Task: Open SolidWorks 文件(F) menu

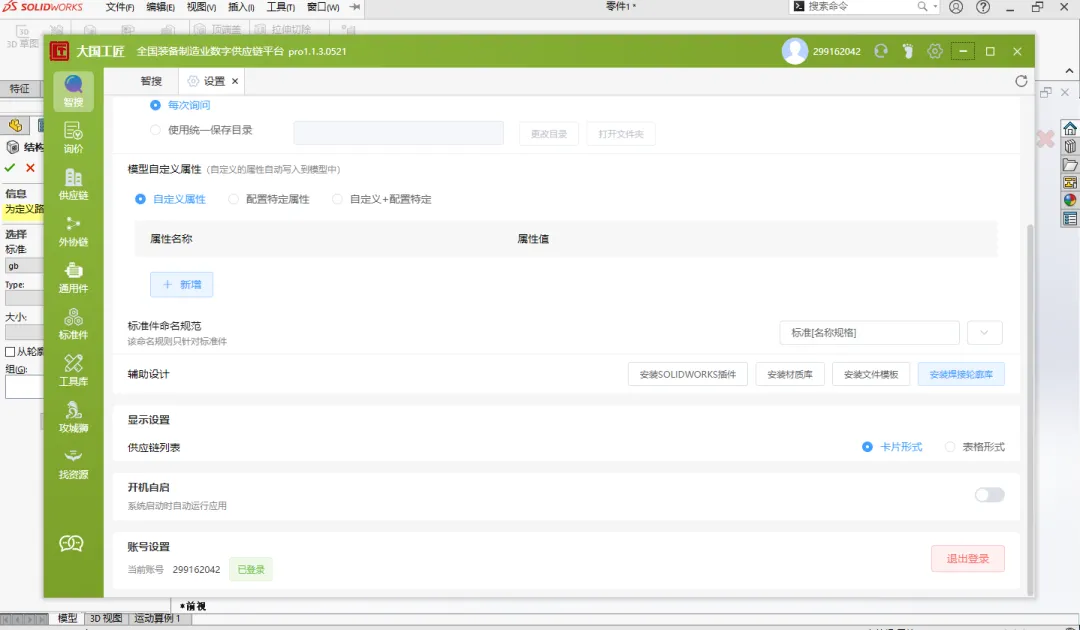Action: (x=120, y=7)
